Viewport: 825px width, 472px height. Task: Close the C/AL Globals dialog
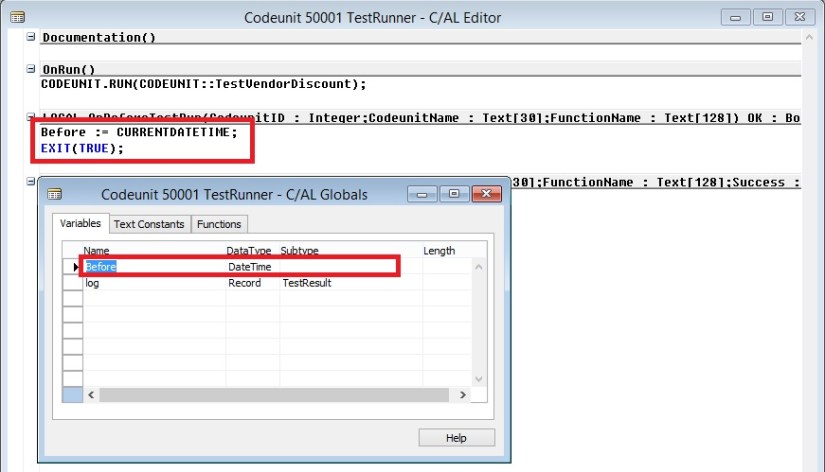[x=485, y=194]
